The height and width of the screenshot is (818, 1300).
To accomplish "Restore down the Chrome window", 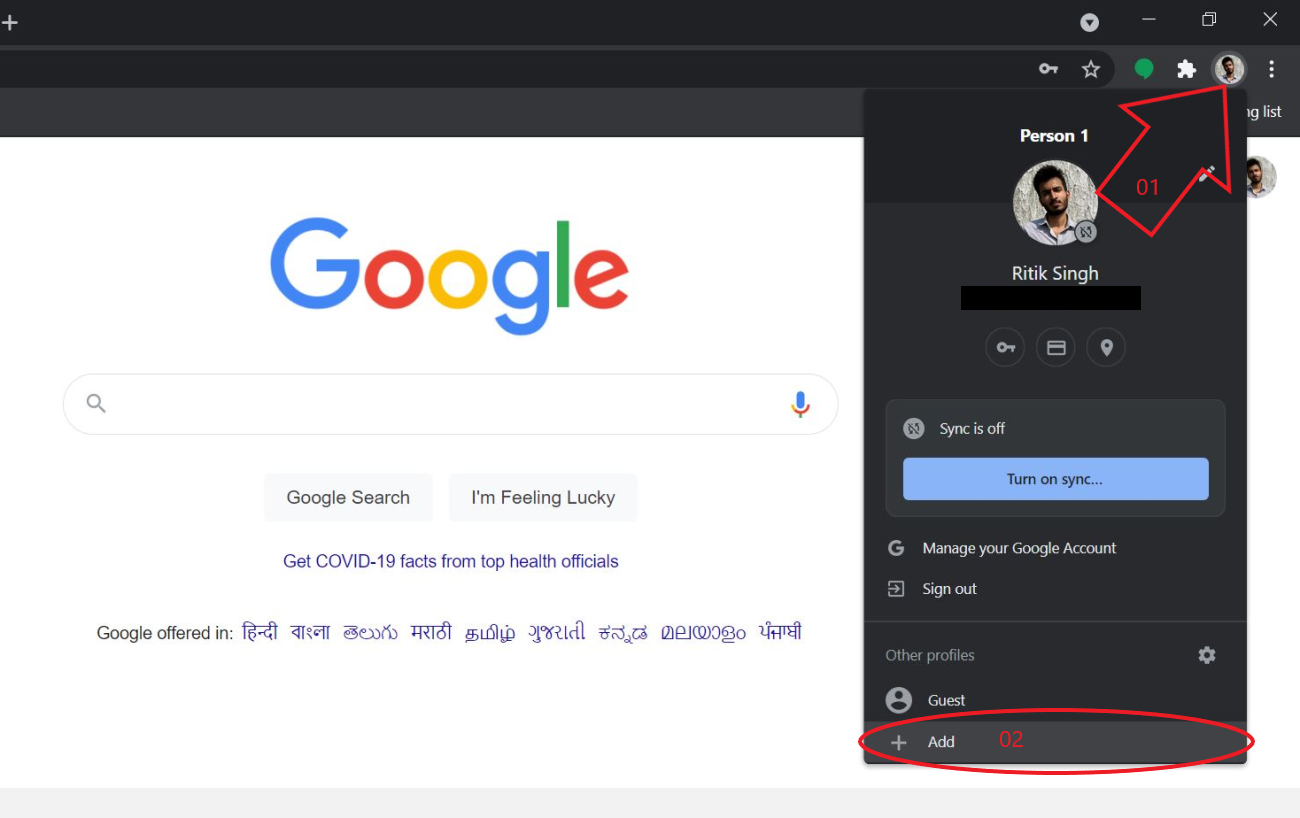I will 1209,20.
